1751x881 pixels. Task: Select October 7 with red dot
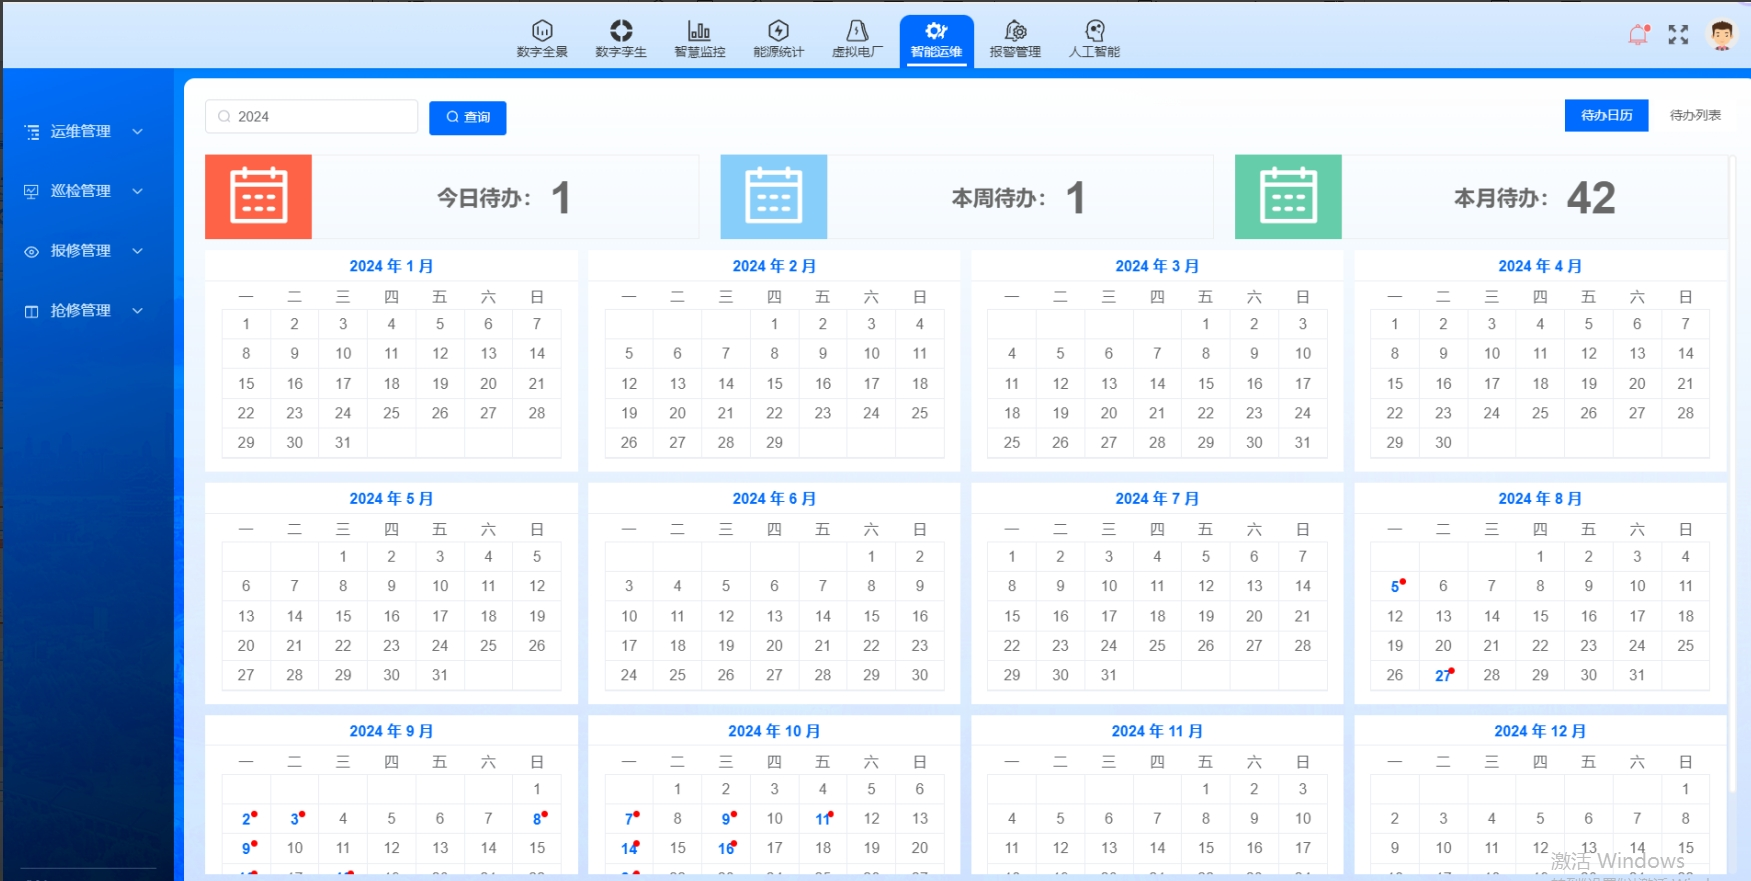[629, 819]
